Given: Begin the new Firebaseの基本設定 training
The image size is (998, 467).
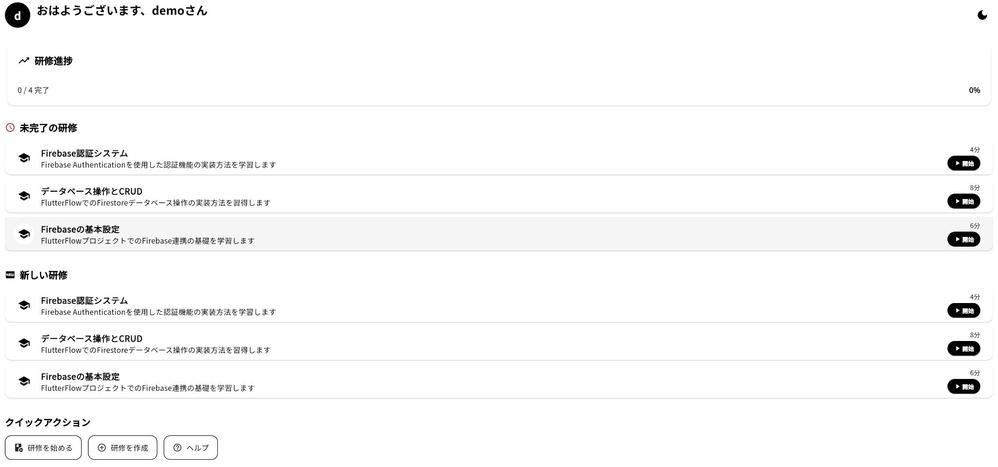Looking at the screenshot, I should pyautogui.click(x=963, y=386).
